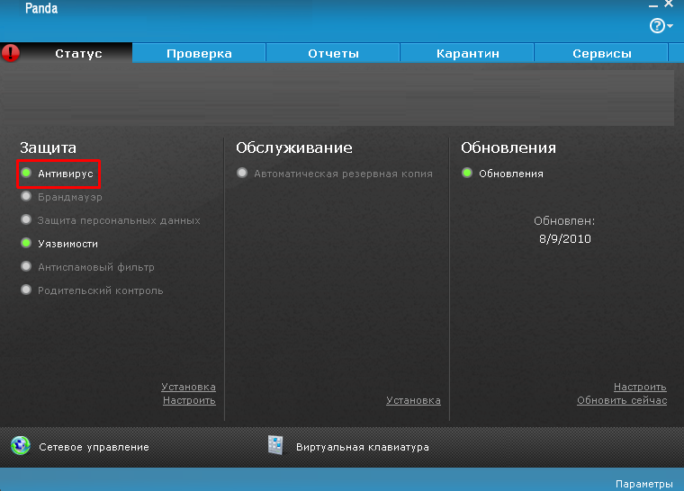Close the Panda window
The width and height of the screenshot is (684, 491).
point(669,4)
